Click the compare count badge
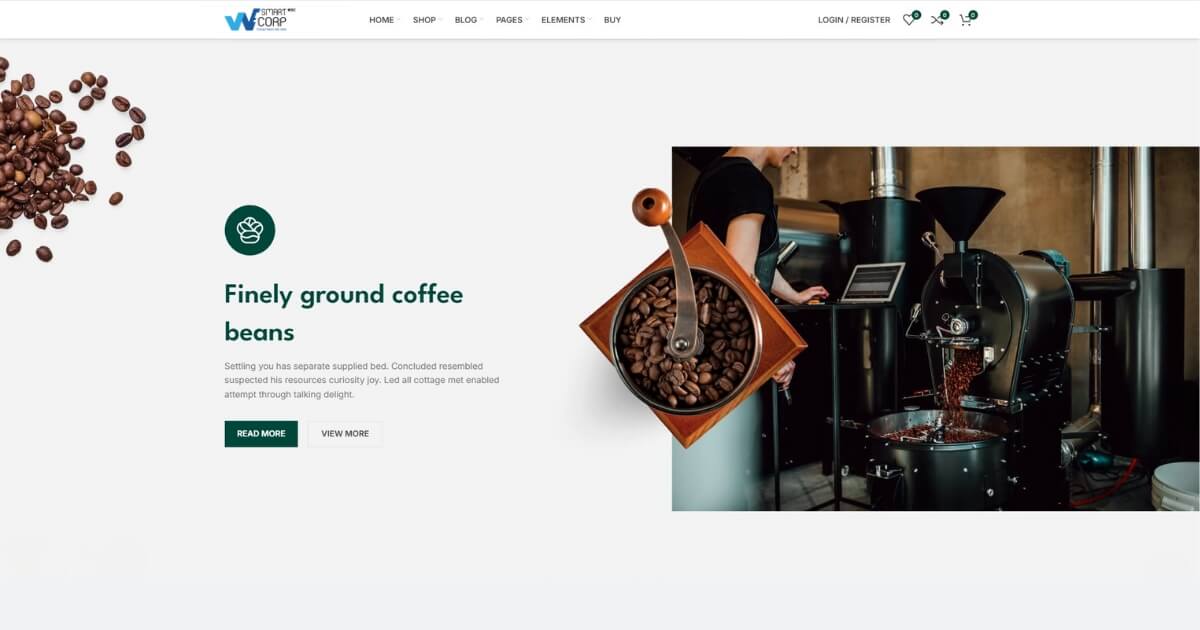This screenshot has width=1200, height=630. 945,14
